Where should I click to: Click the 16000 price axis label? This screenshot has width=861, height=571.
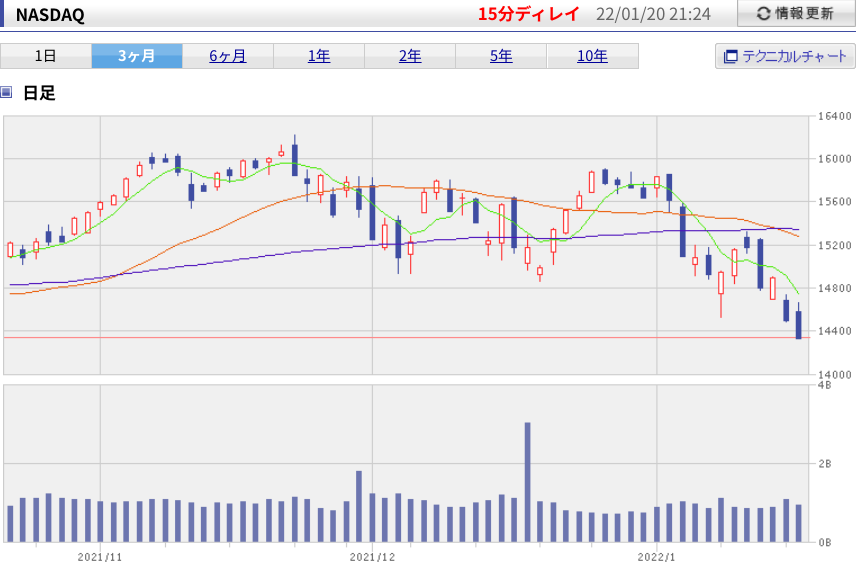click(835, 159)
